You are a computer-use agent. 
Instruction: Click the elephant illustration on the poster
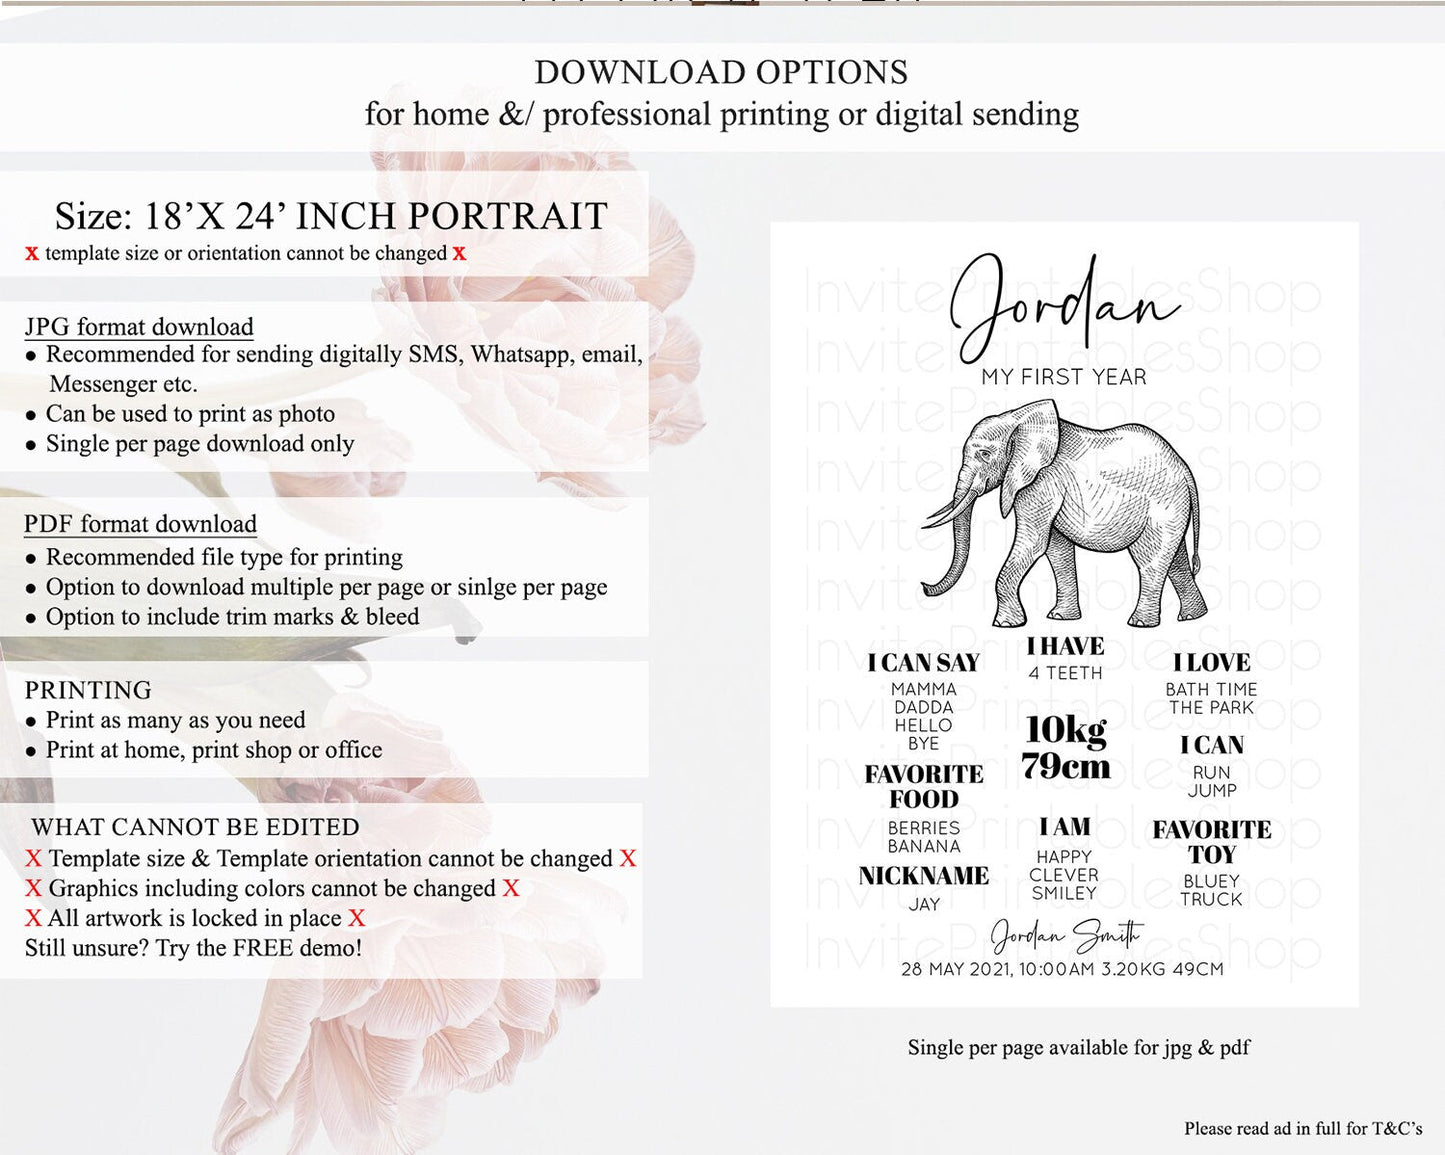(x=1064, y=514)
